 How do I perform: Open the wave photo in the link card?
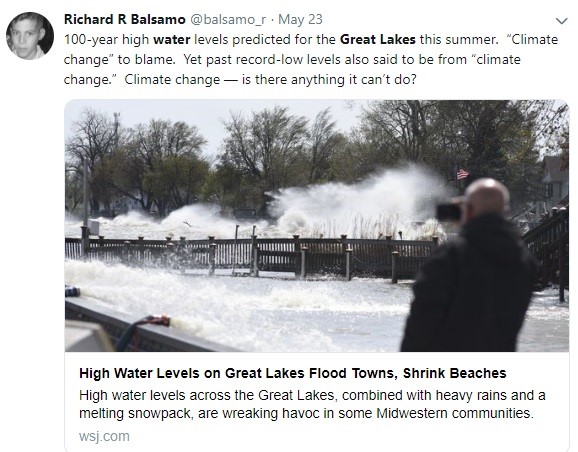pyautogui.click(x=317, y=226)
